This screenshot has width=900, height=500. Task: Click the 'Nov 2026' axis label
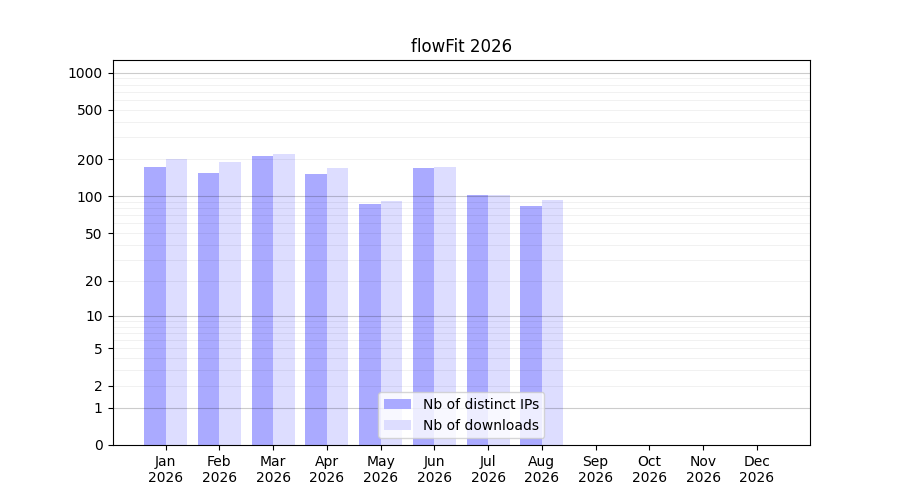pyautogui.click(x=703, y=469)
